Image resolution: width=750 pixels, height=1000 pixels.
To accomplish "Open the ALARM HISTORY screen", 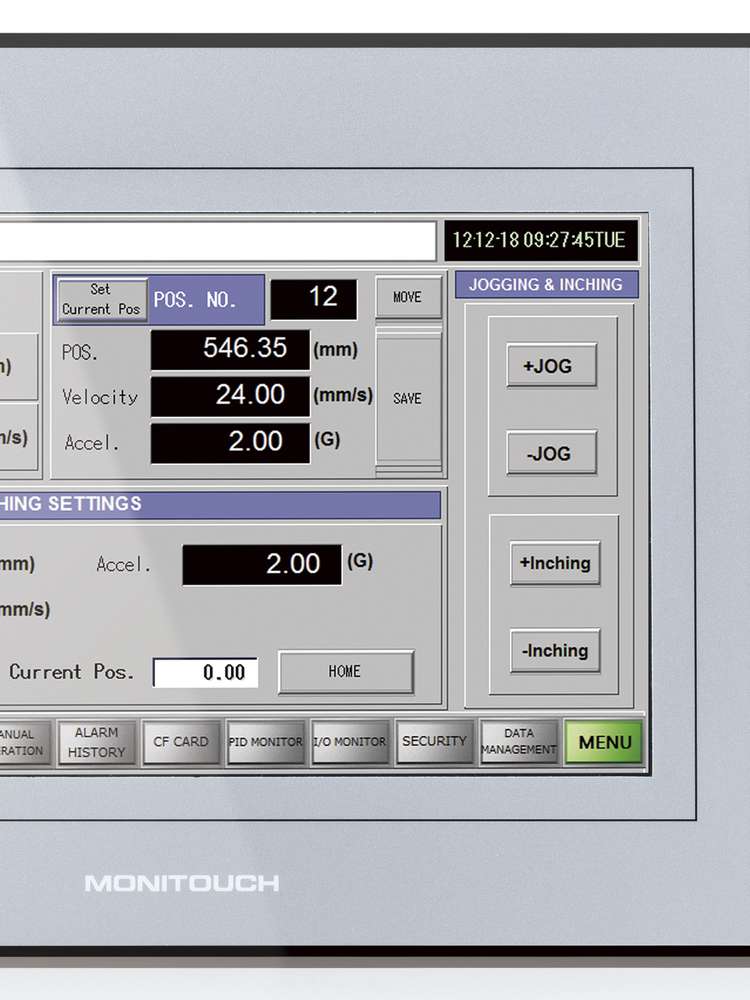I will click(x=97, y=743).
